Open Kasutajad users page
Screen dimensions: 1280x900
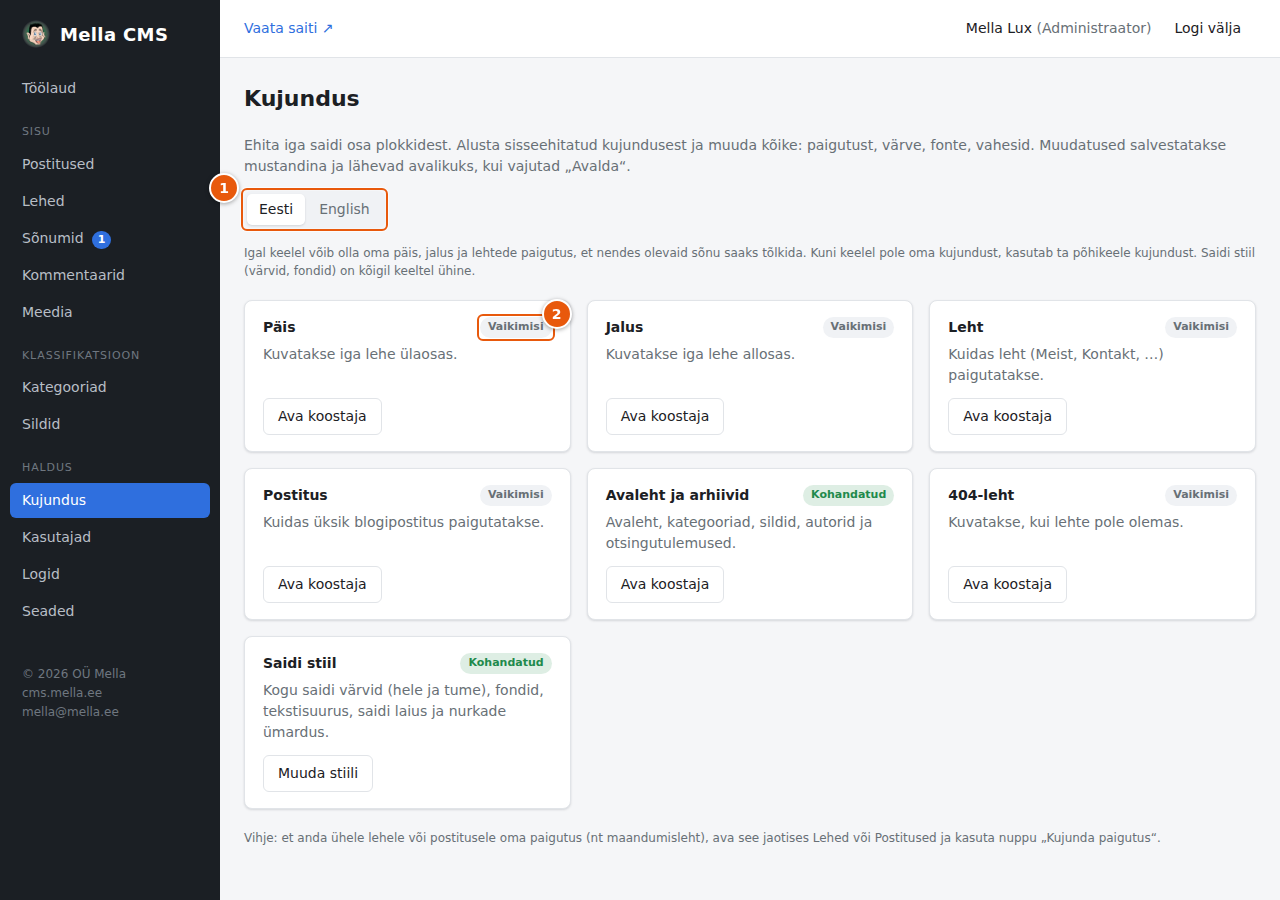point(110,537)
